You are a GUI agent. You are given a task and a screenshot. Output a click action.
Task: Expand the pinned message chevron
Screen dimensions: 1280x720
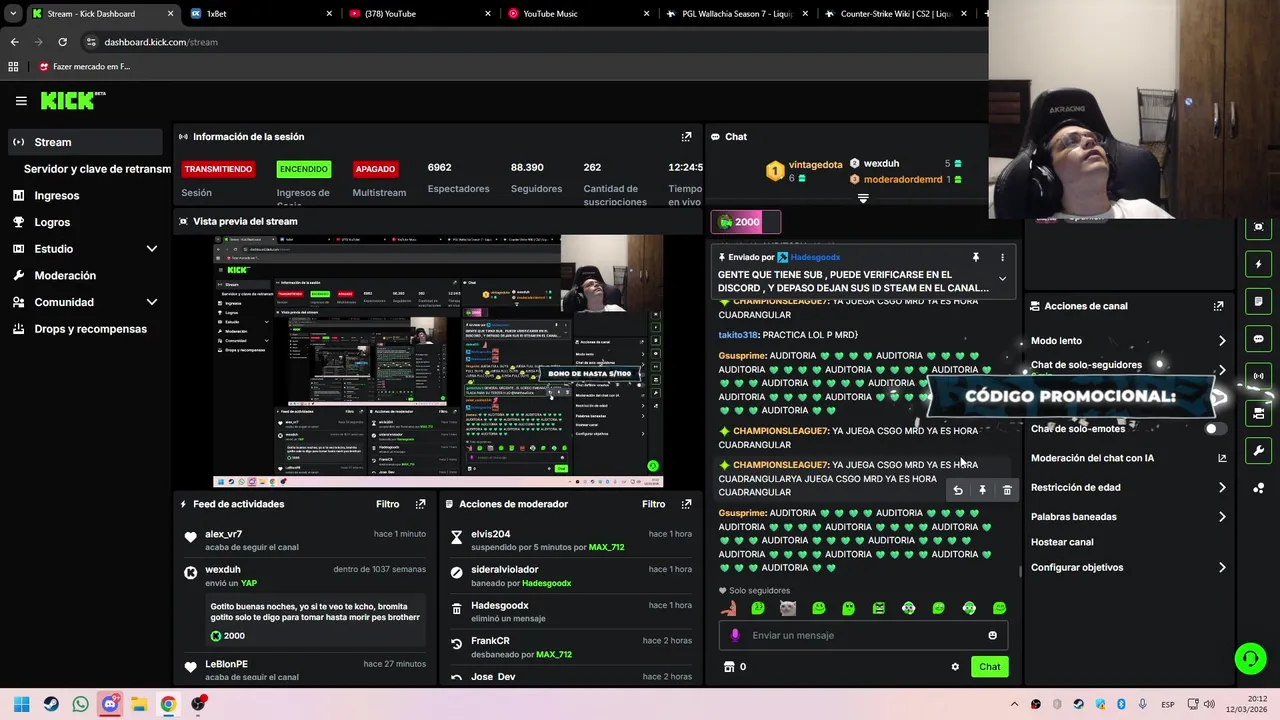coord(1002,279)
